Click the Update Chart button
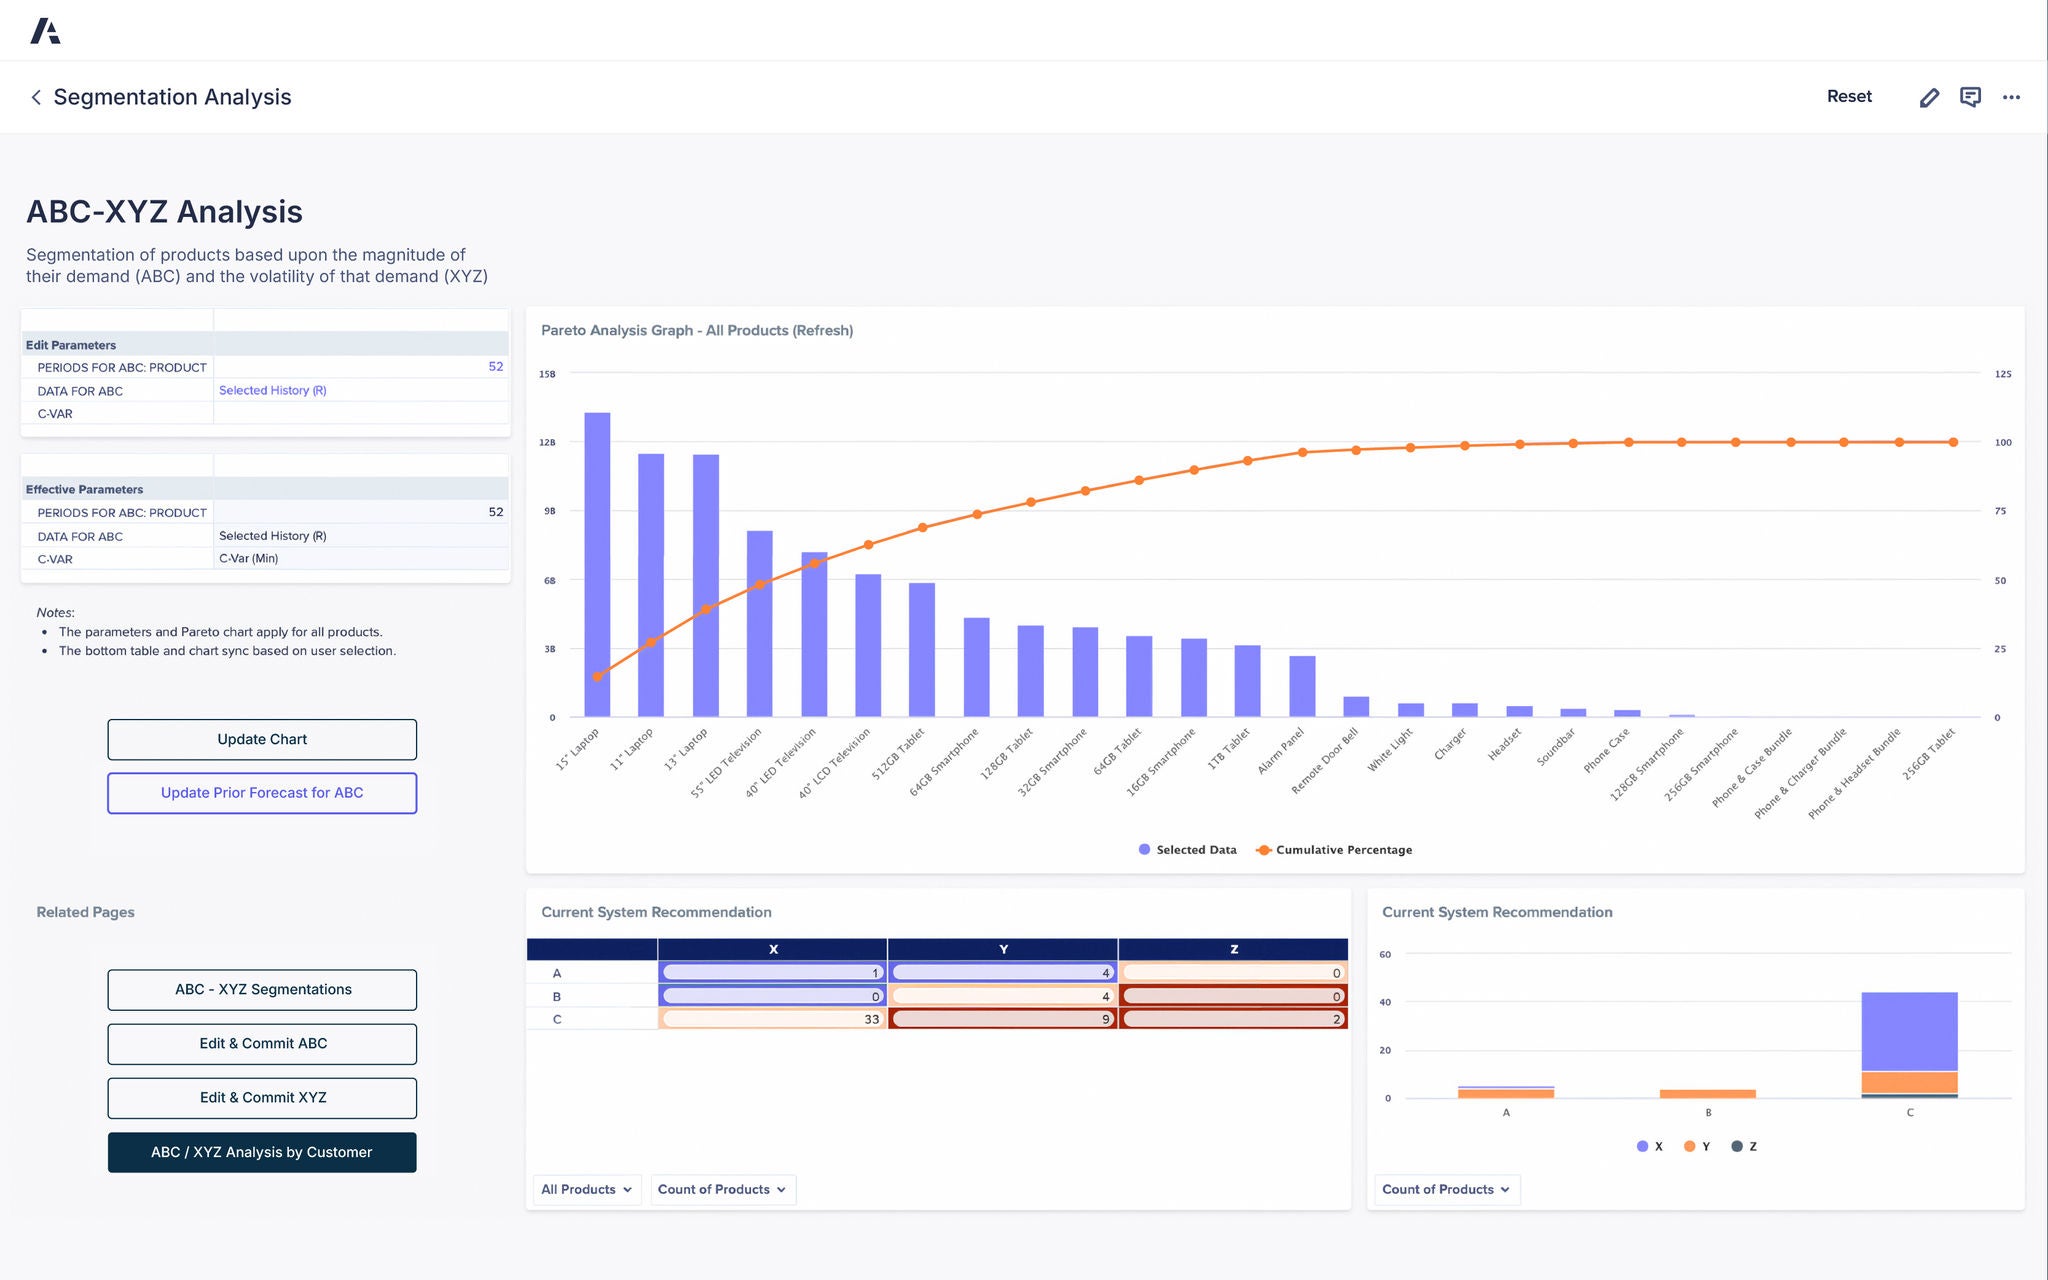This screenshot has width=2048, height=1280. 262,739
